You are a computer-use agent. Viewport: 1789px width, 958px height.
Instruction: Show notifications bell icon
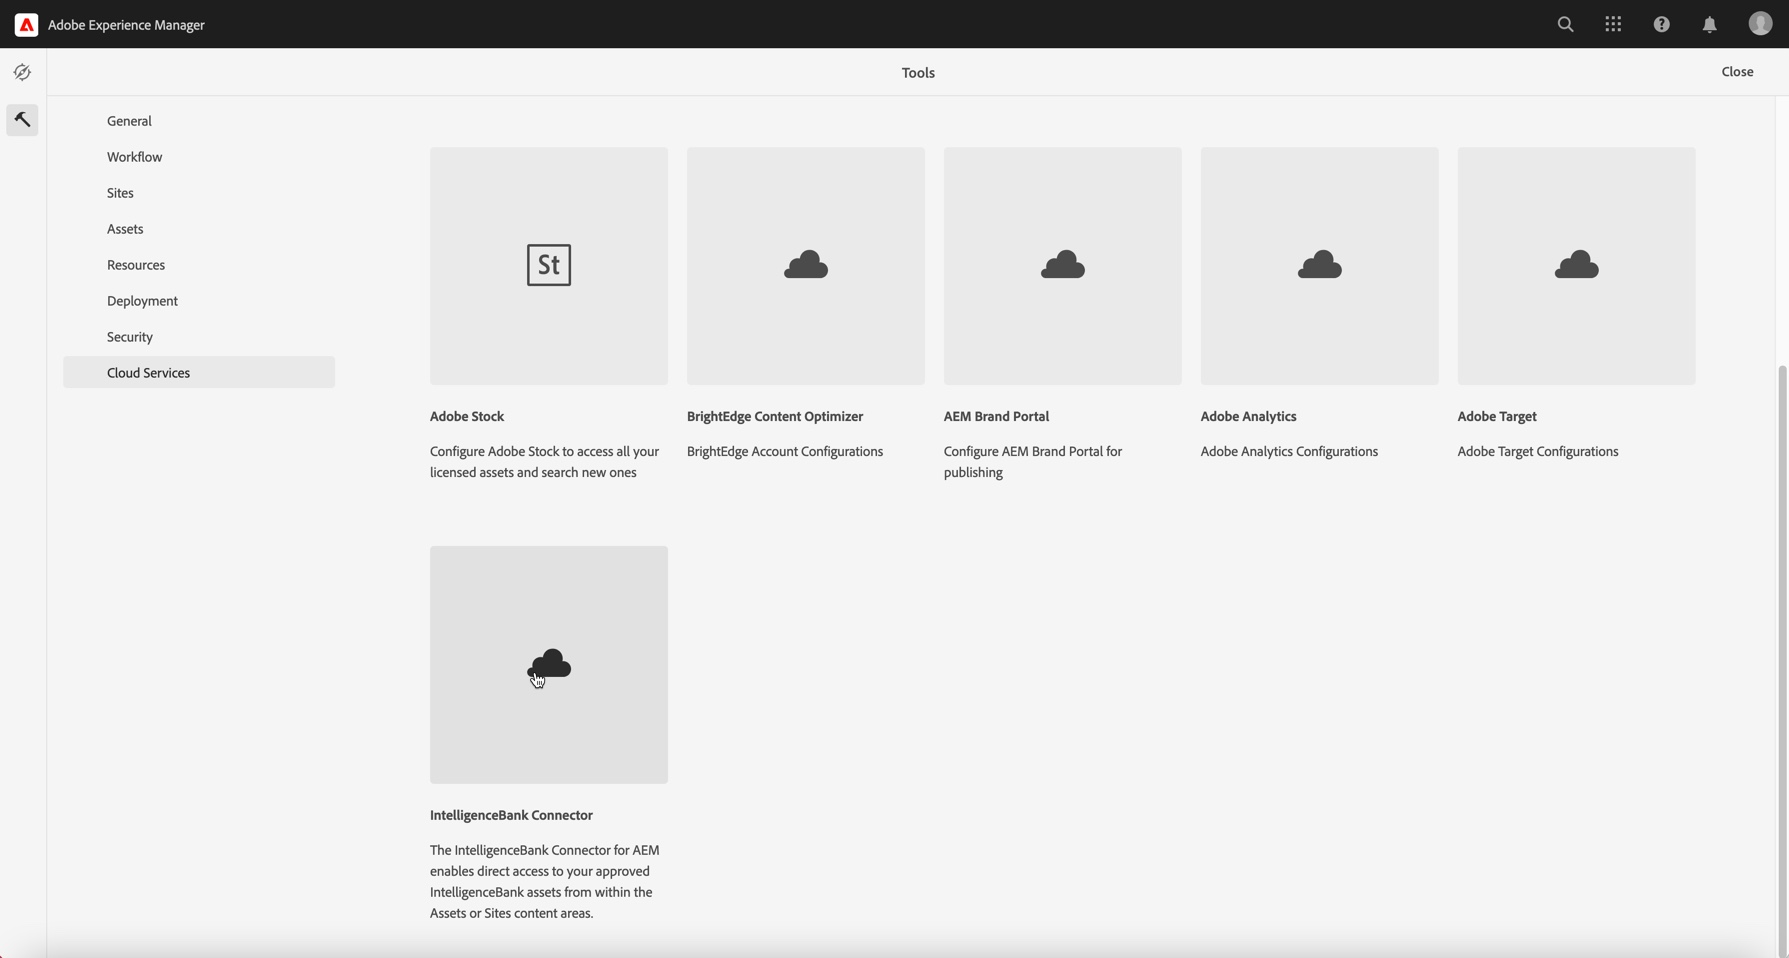pyautogui.click(x=1709, y=25)
